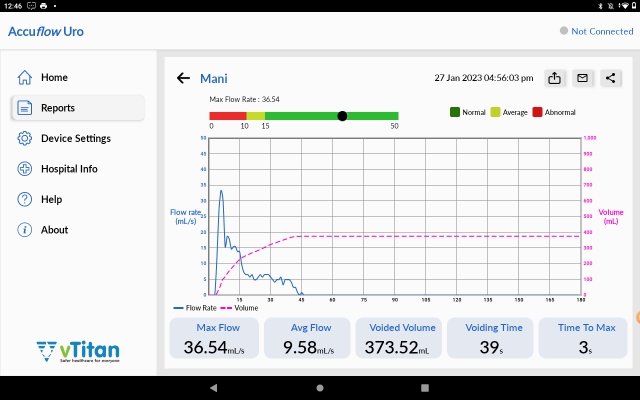640x400 pixels.
Task: Open Device Settings menu label
Action: [x=76, y=138]
